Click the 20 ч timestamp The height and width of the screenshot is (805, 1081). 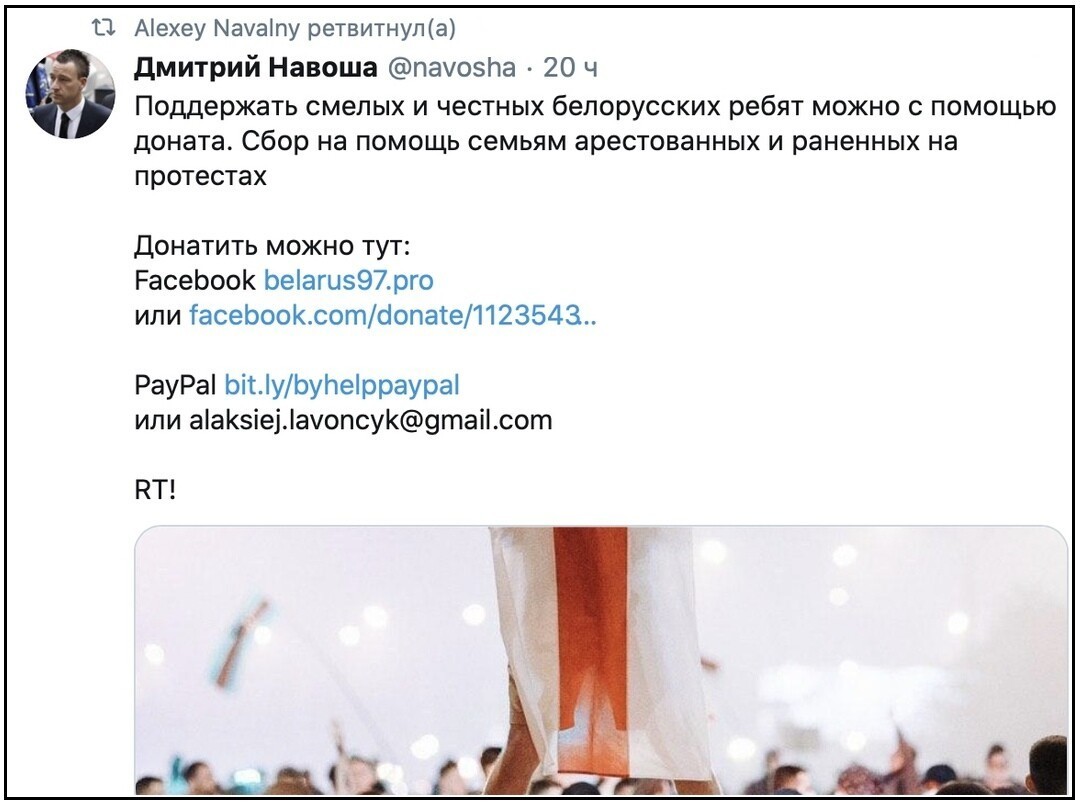570,68
